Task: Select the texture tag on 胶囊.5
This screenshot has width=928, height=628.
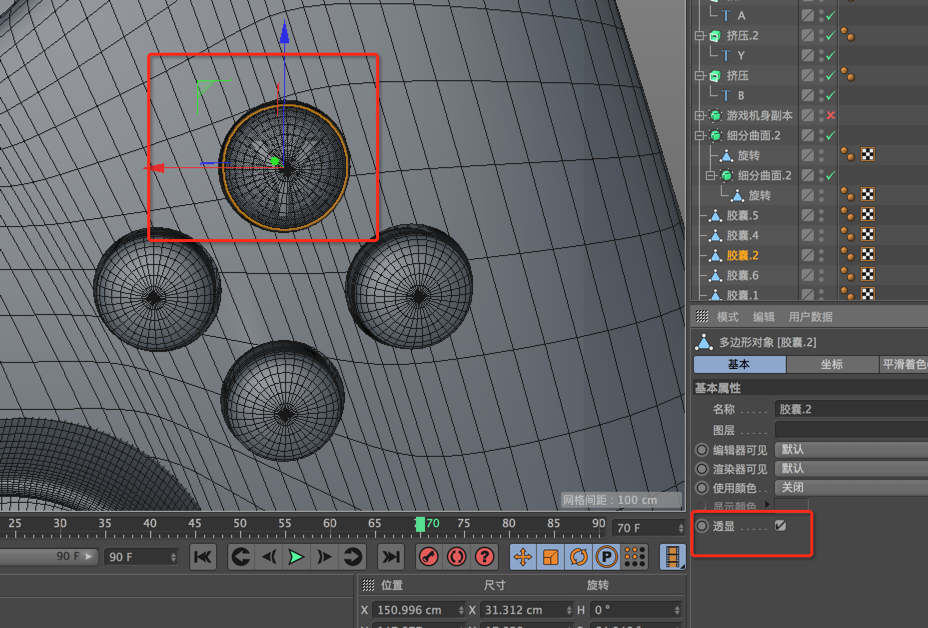Action: 868,214
